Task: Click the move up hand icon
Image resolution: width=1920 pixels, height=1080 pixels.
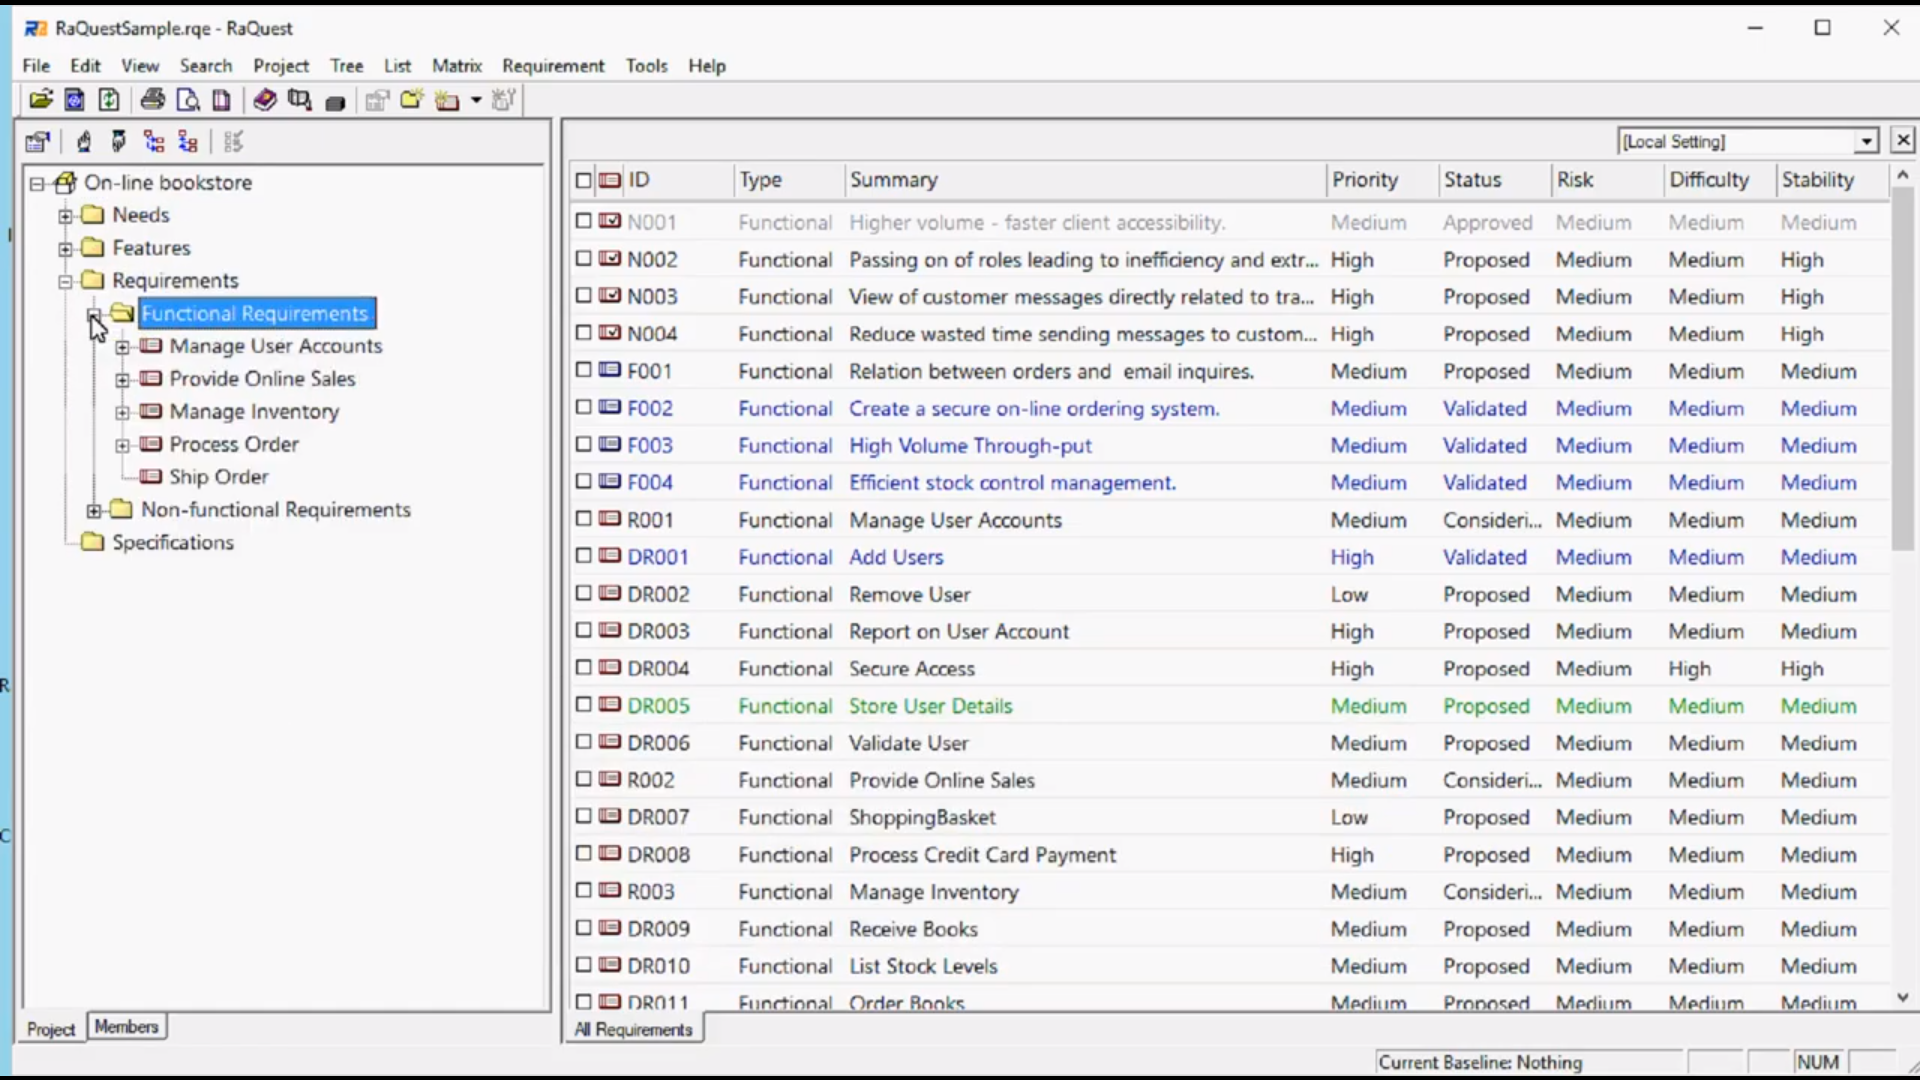Action: coord(84,142)
